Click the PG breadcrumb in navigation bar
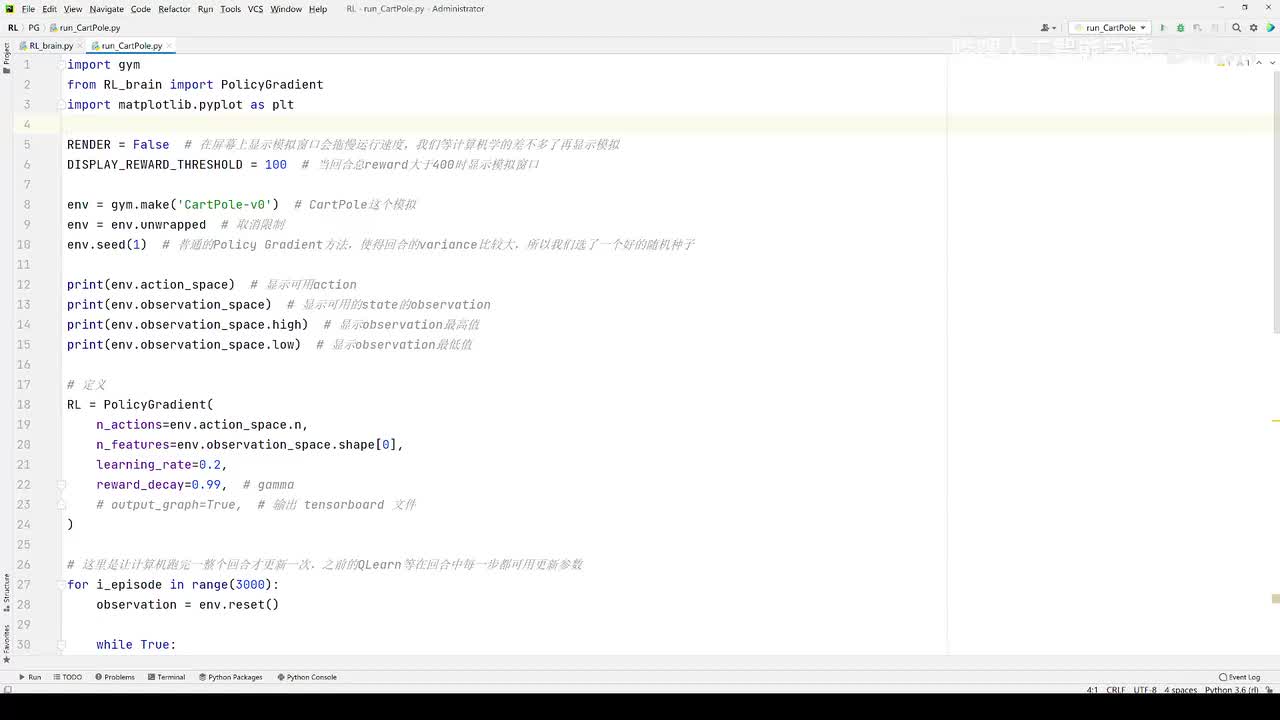This screenshot has height=720, width=1280. pyautogui.click(x=34, y=28)
